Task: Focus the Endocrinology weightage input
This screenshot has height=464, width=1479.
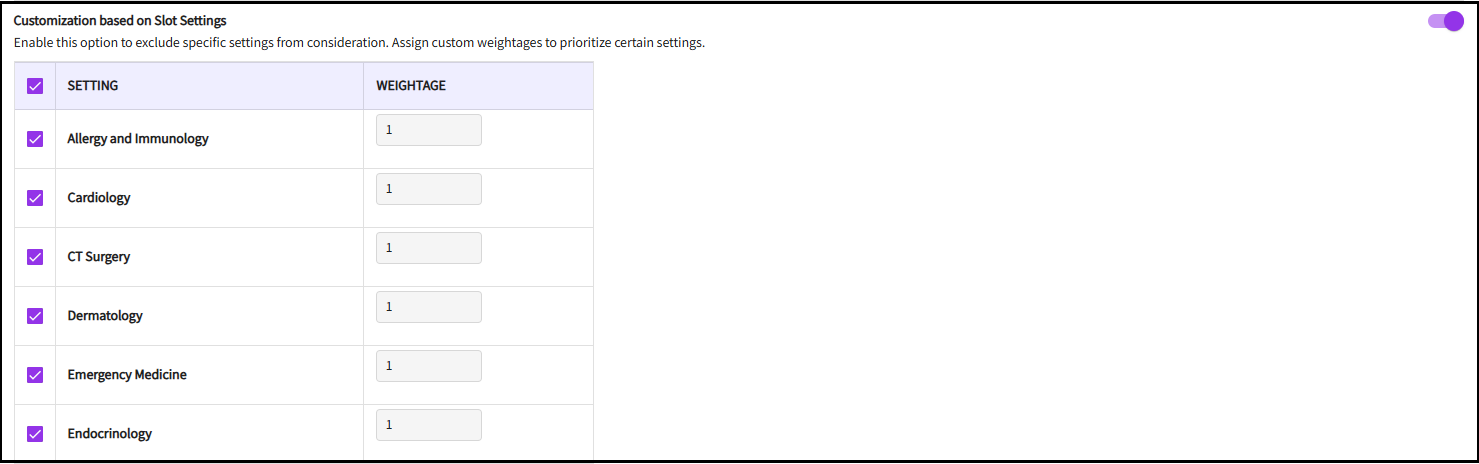Action: [428, 425]
